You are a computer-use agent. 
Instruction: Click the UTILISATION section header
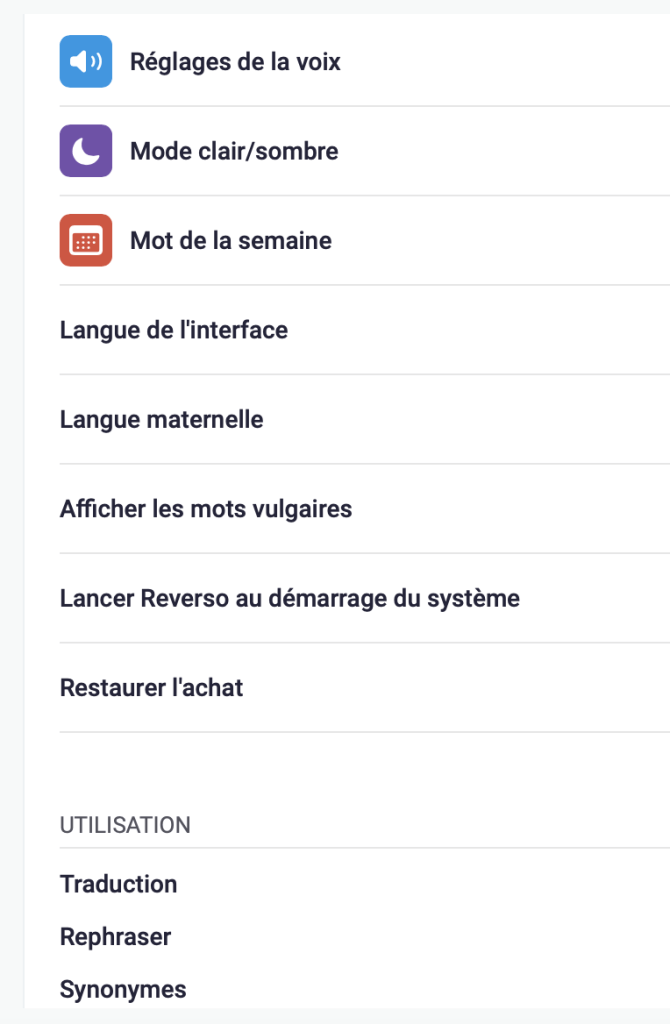coord(125,825)
